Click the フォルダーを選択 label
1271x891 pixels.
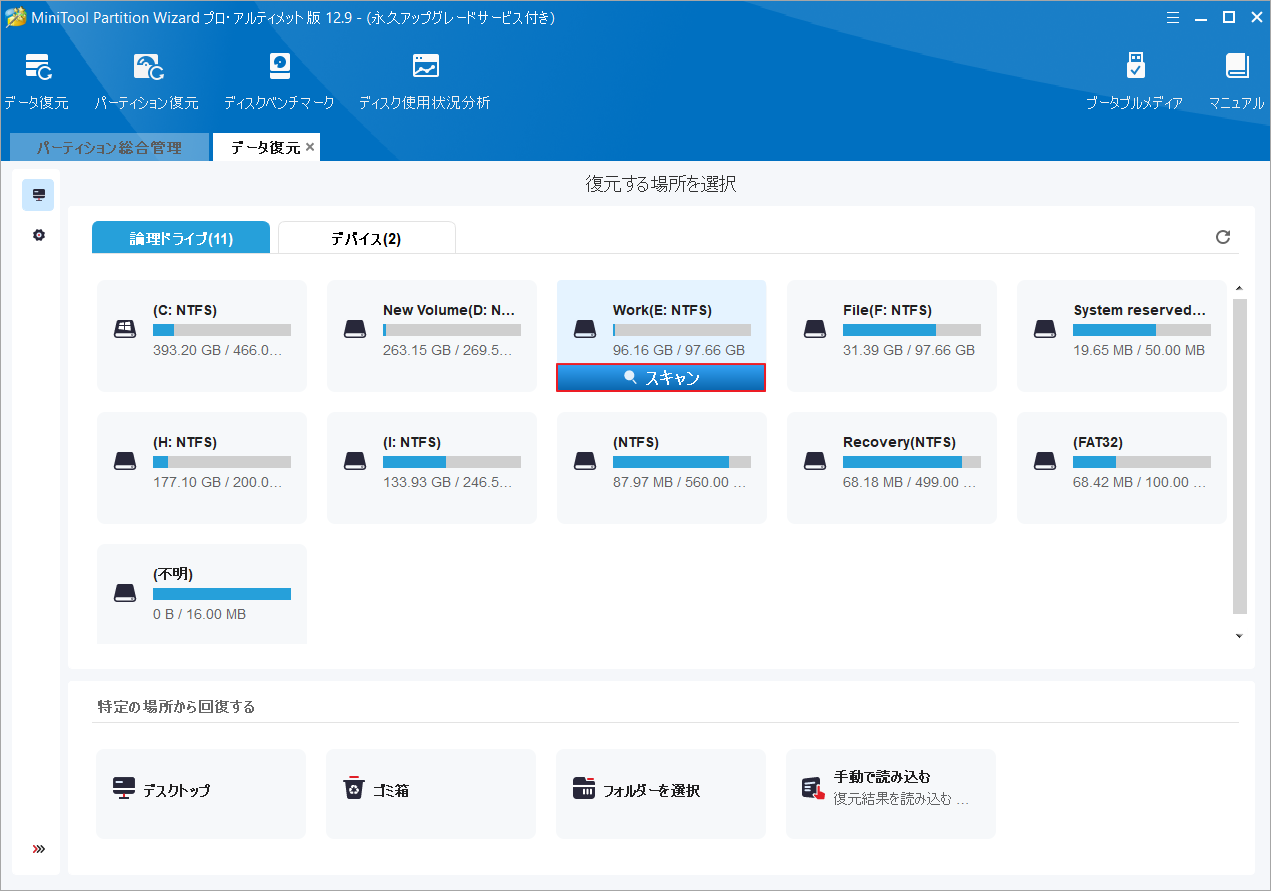coord(651,790)
